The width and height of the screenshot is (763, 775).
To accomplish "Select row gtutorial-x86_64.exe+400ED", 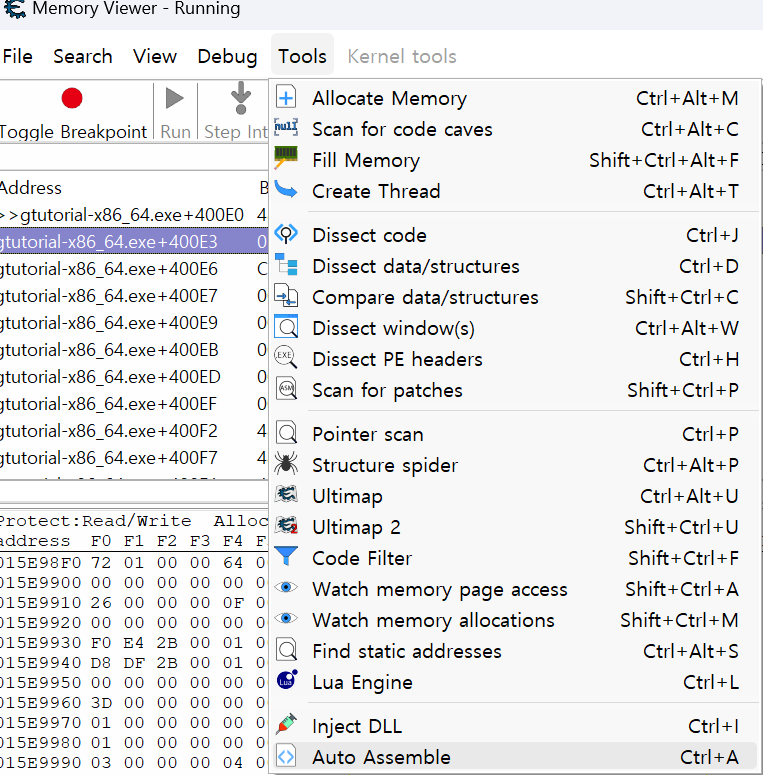I will pos(133,377).
